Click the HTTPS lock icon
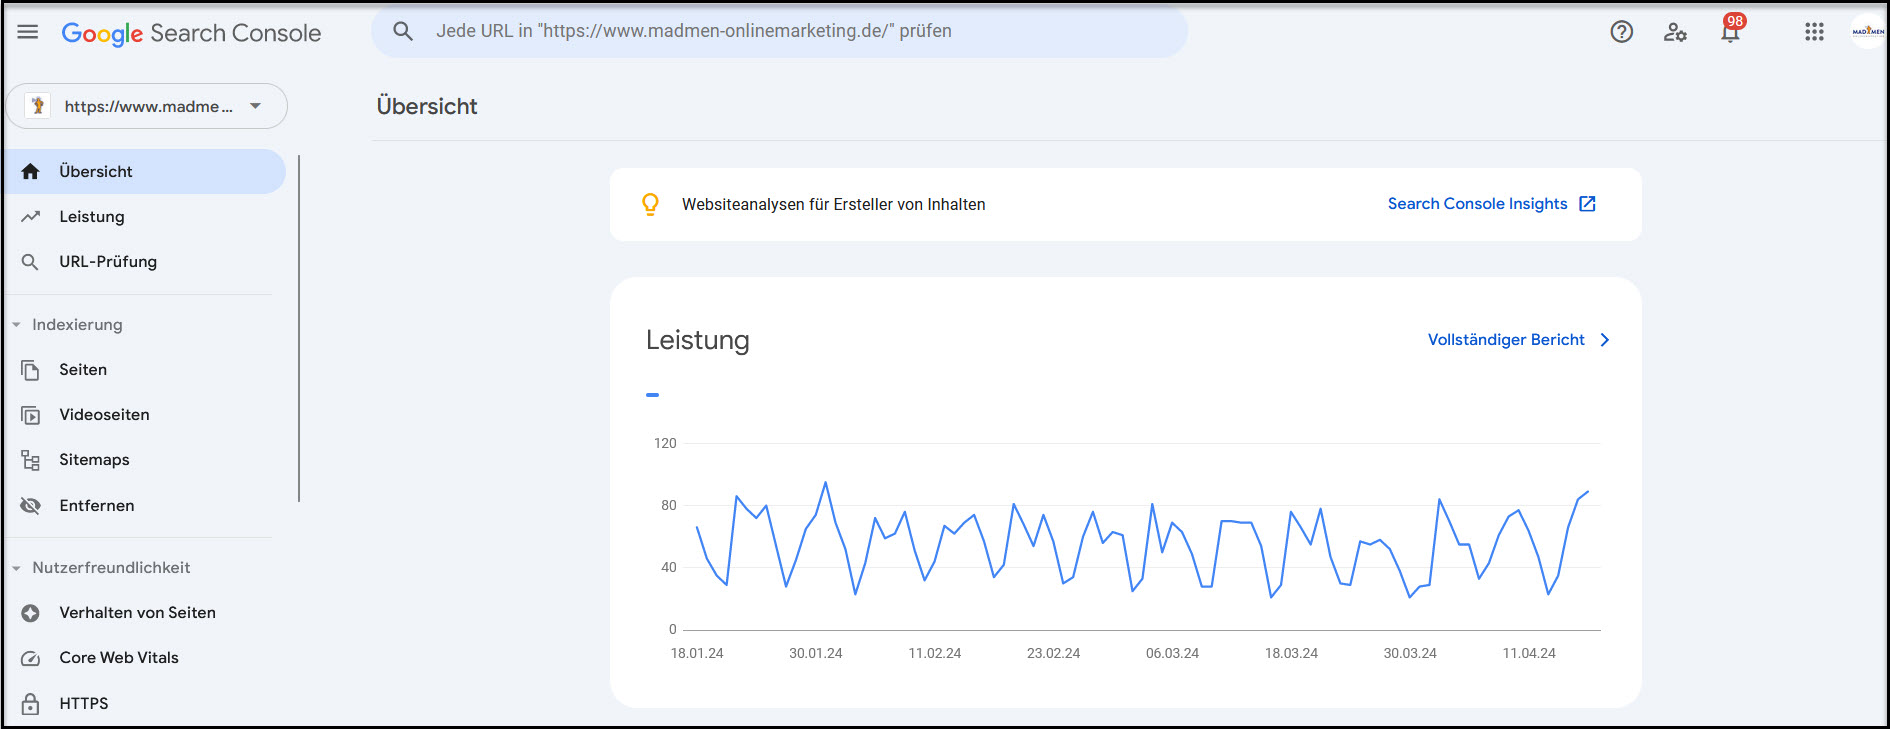Screen dimensions: 1890x729 [x=30, y=704]
